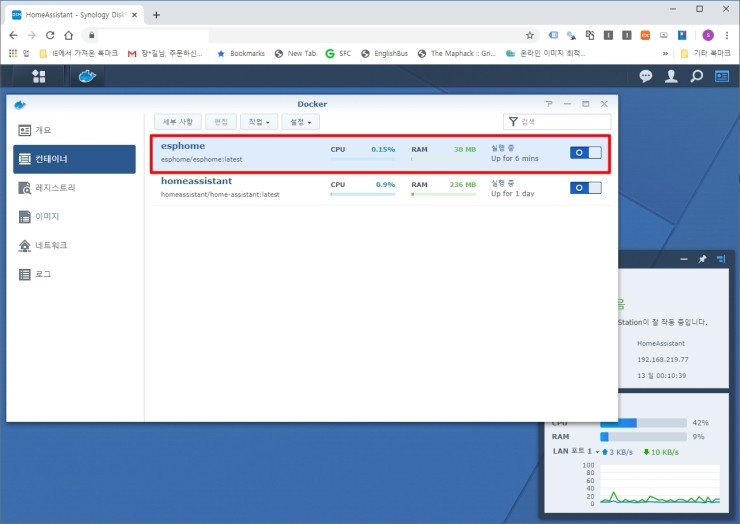Click the browser forward arrow
The height and width of the screenshot is (524, 740).
point(32,35)
